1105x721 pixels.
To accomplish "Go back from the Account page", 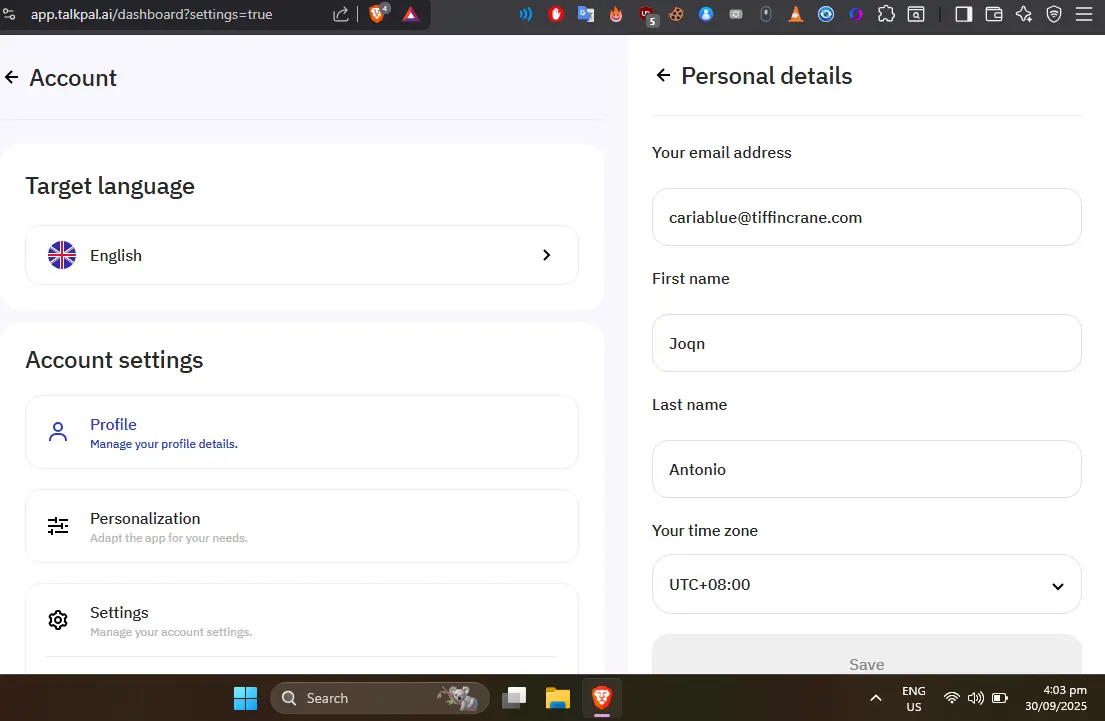I will click(11, 77).
